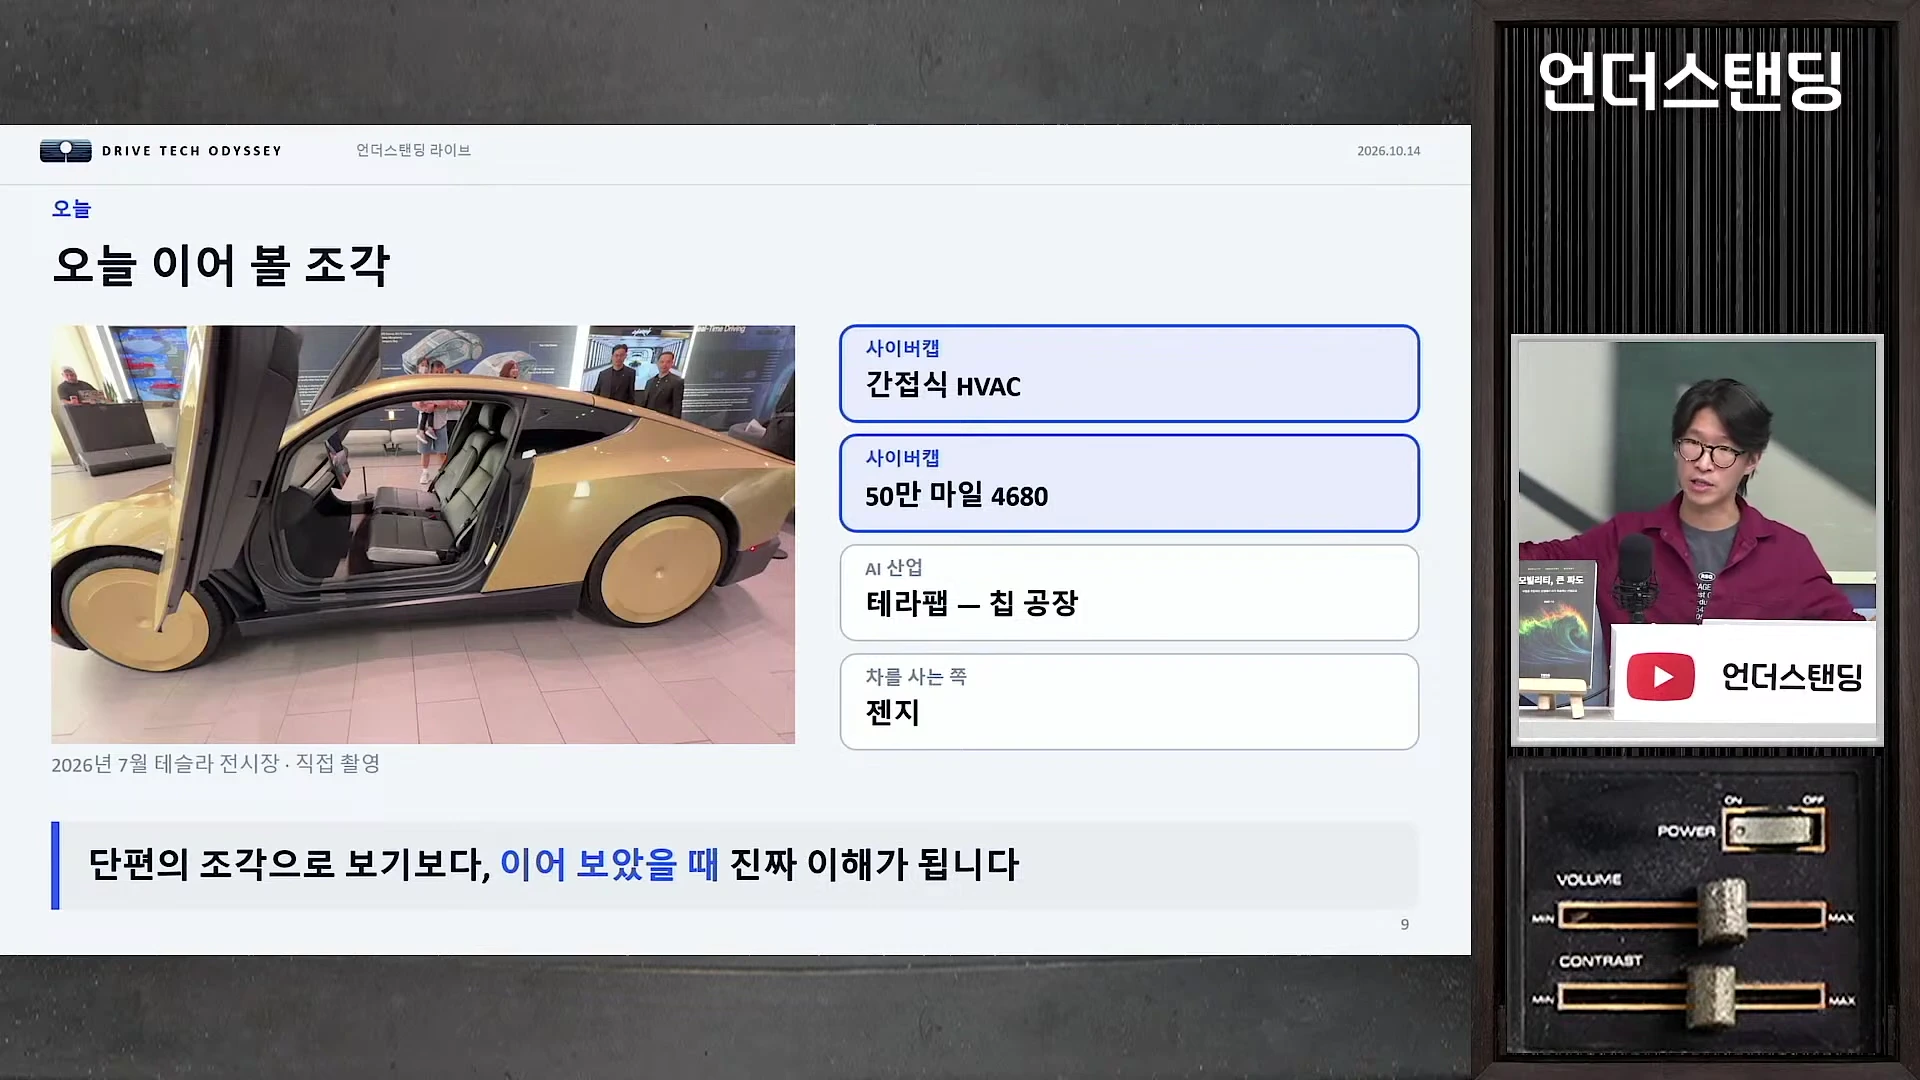Click the blue 오늘 section label
Screen dimensions: 1920x1080
point(71,208)
